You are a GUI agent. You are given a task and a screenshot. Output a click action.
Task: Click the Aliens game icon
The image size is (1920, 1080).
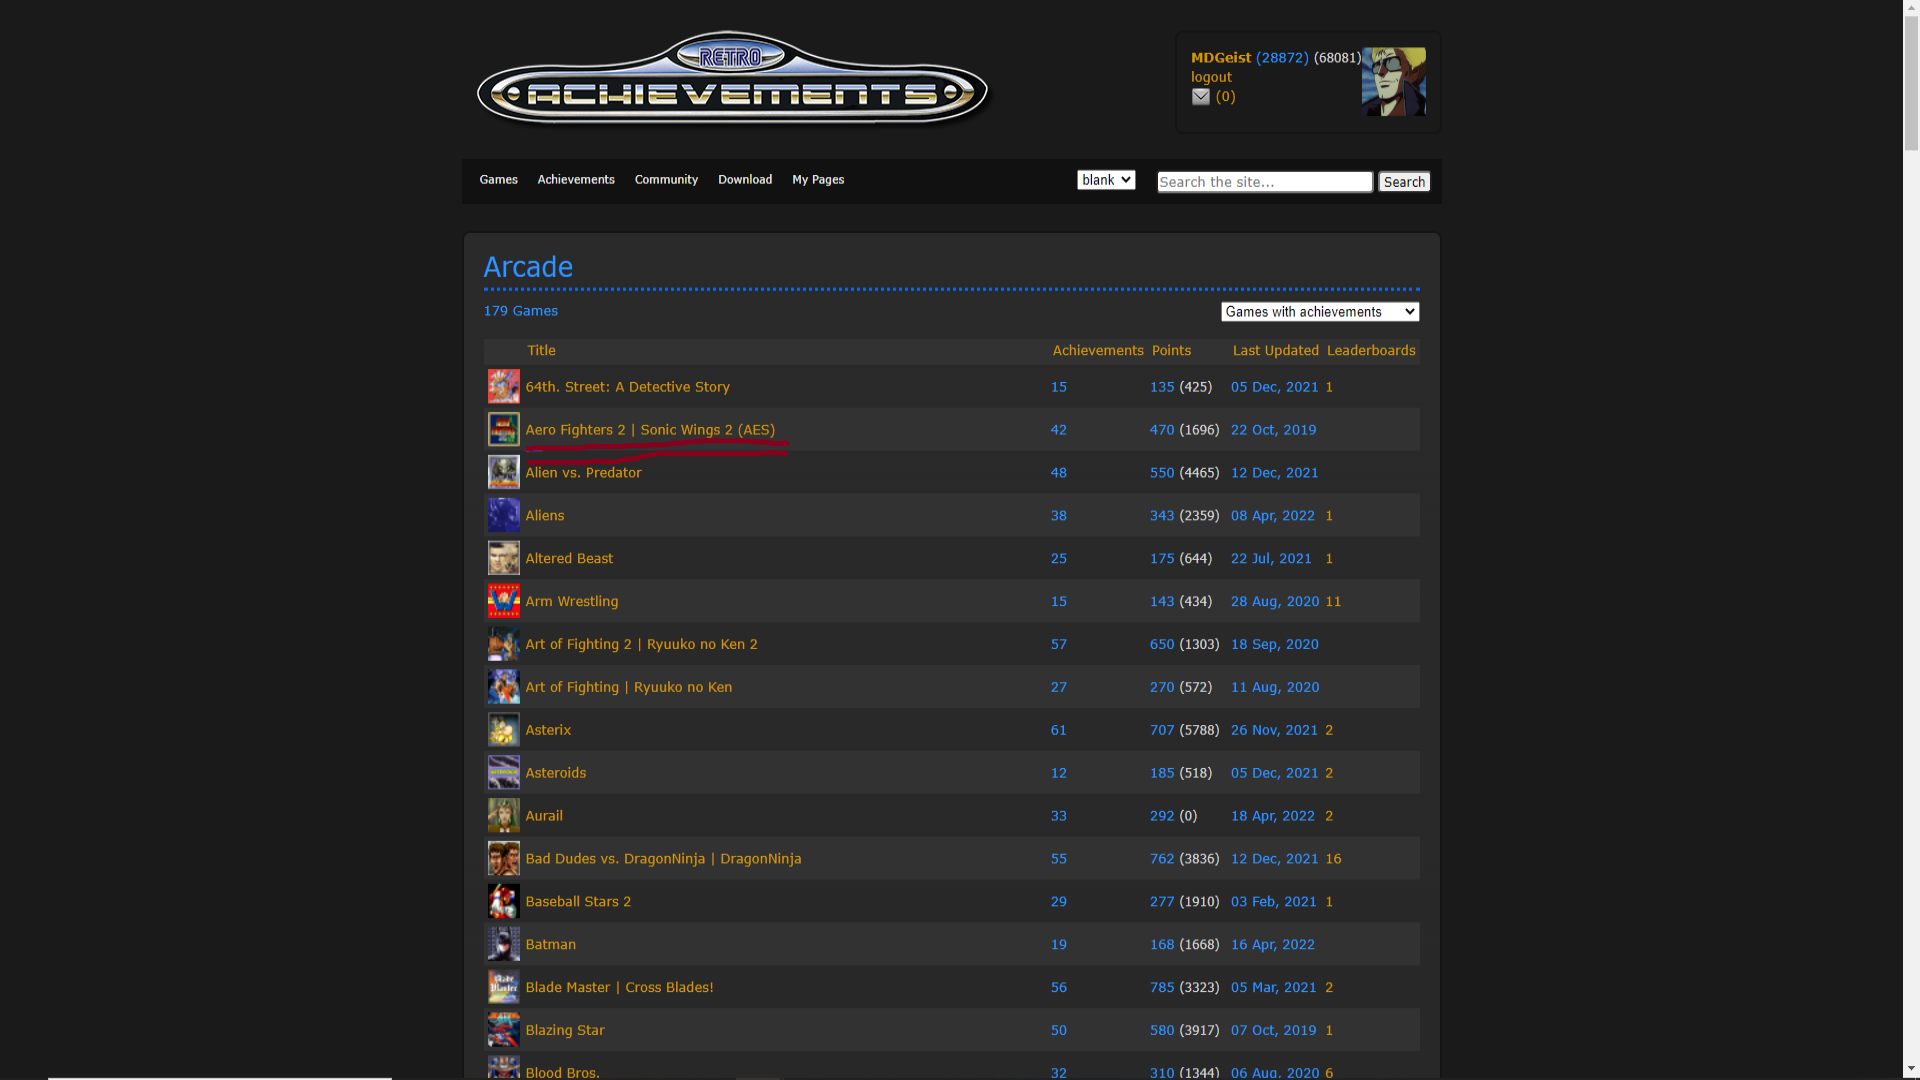(503, 516)
